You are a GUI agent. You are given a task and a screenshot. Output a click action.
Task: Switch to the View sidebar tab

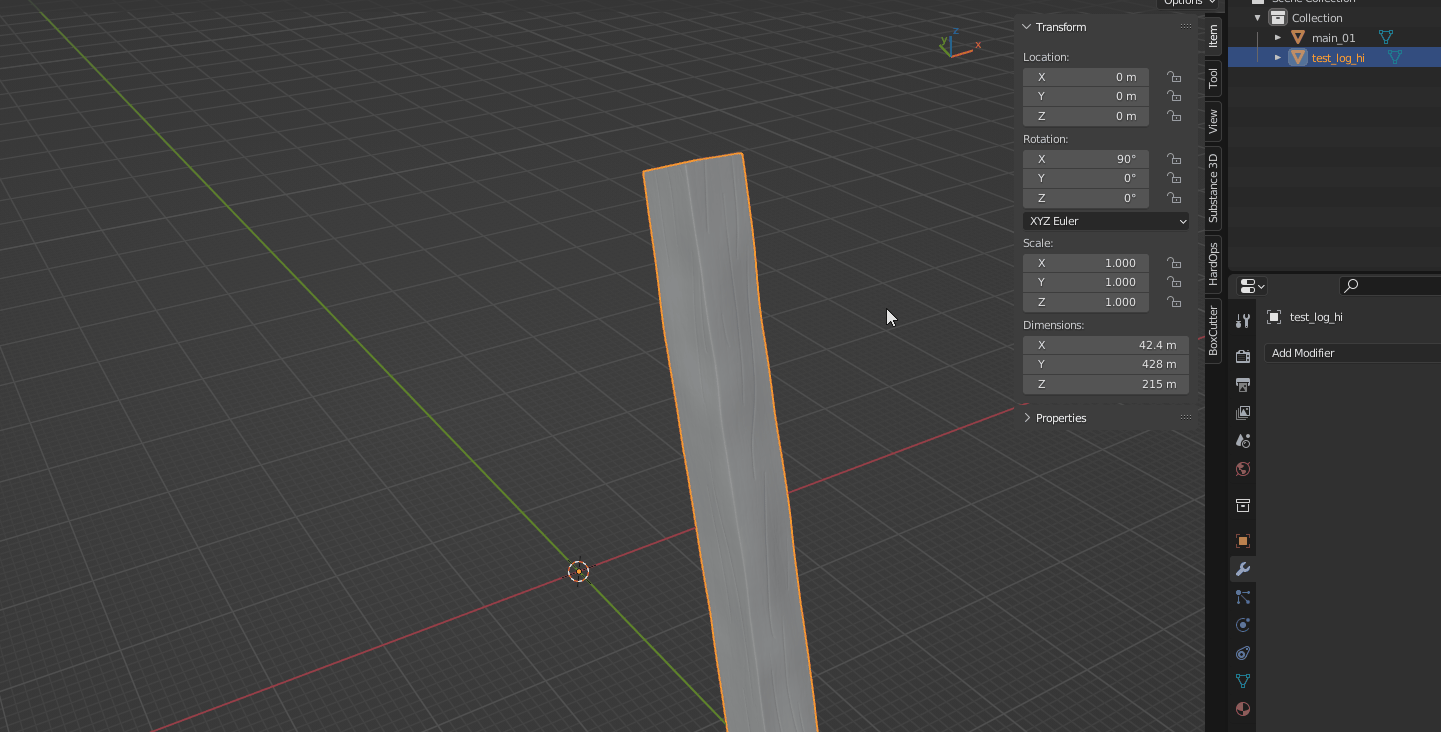tap(1213, 121)
